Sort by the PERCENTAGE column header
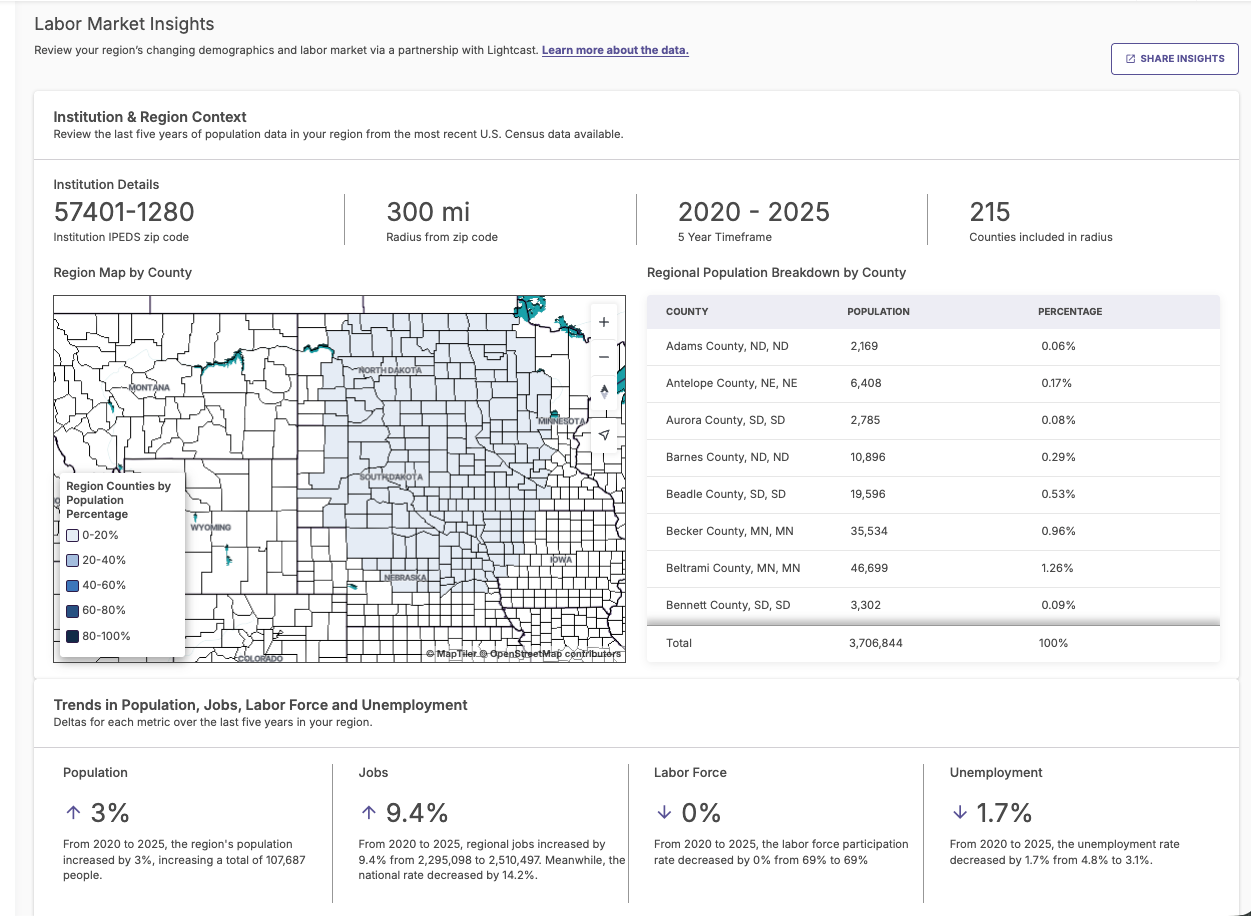The width and height of the screenshot is (1251, 916). coord(1070,312)
